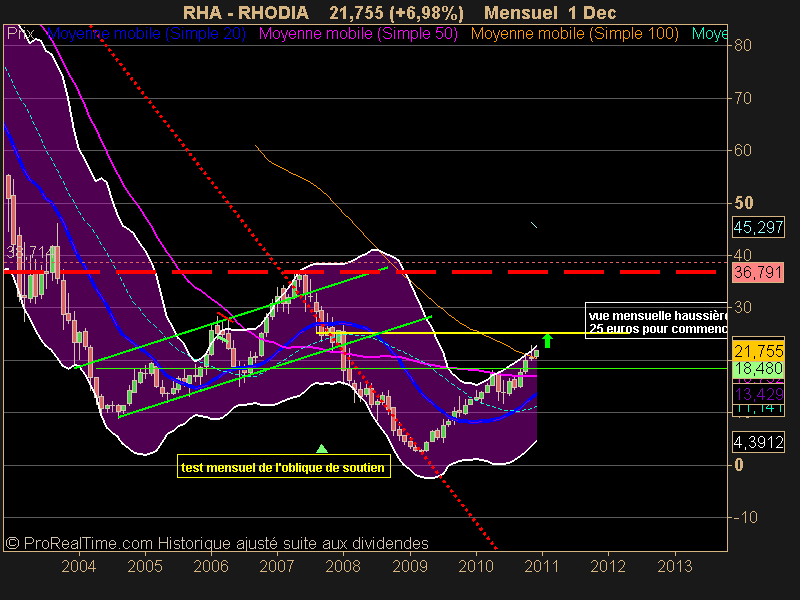
Task: Click the 2010 year label on the time axis
Action: (x=476, y=566)
